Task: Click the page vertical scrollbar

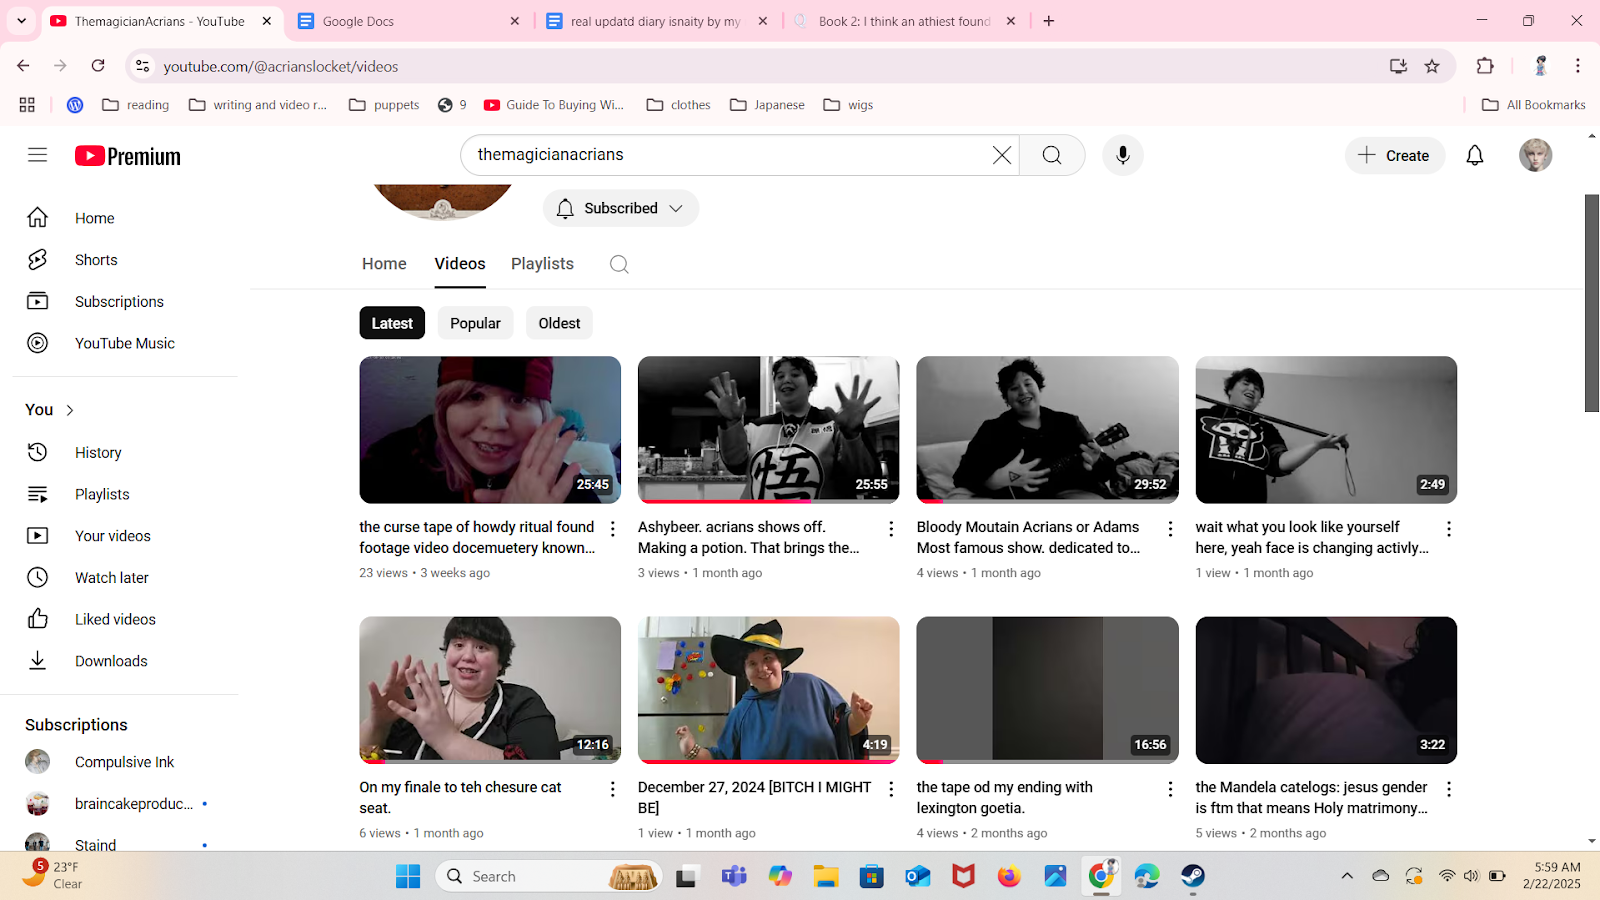Action: 1592,302
